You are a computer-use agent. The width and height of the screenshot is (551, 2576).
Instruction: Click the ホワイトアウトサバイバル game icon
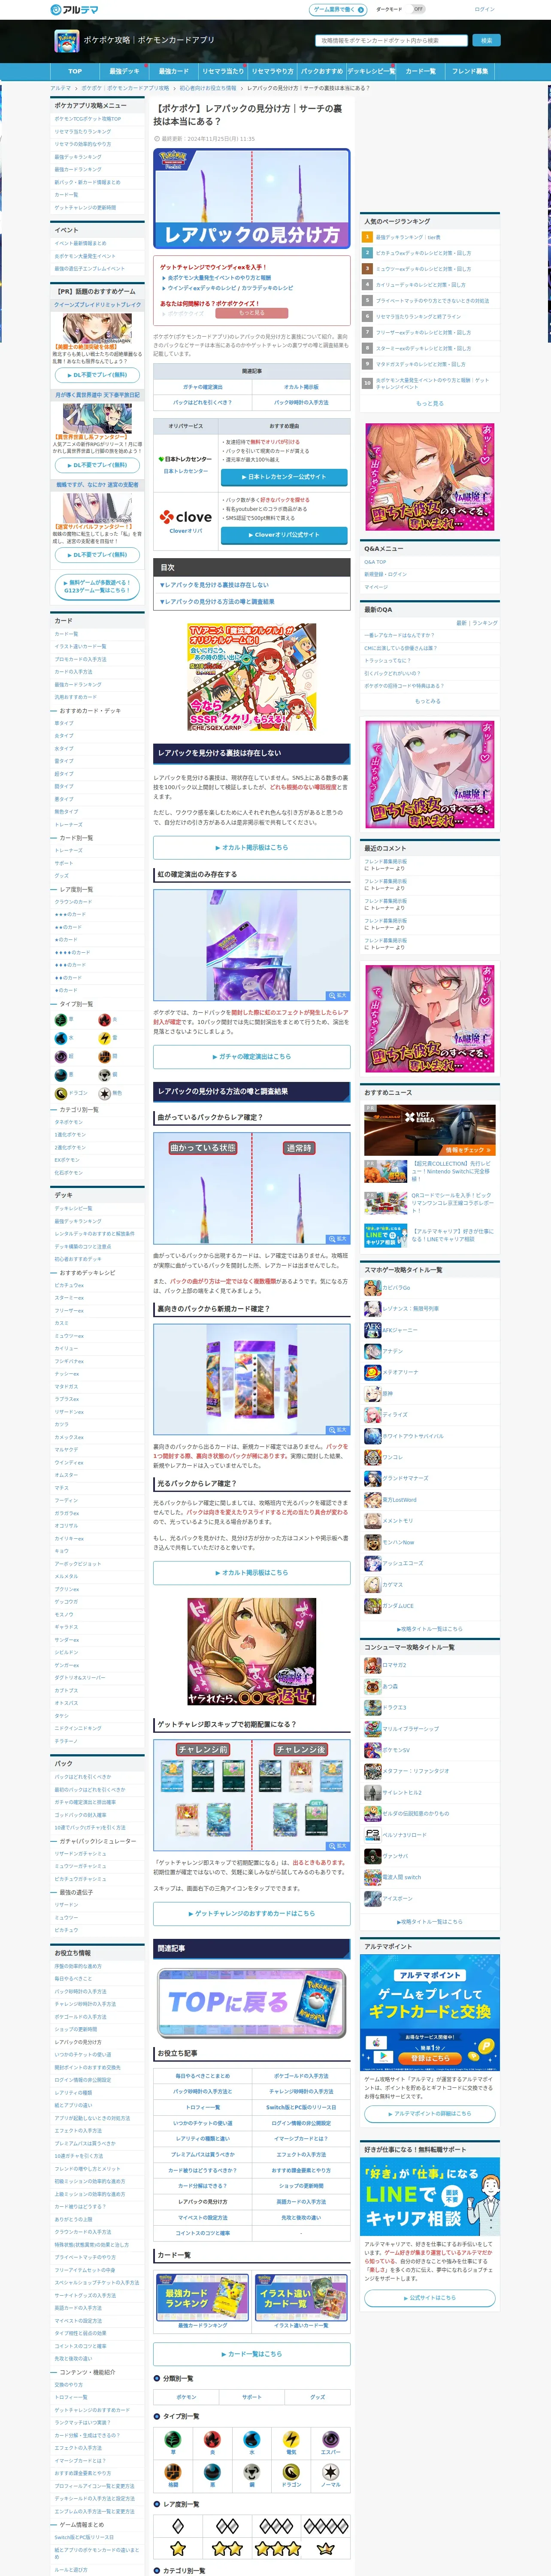(372, 1436)
